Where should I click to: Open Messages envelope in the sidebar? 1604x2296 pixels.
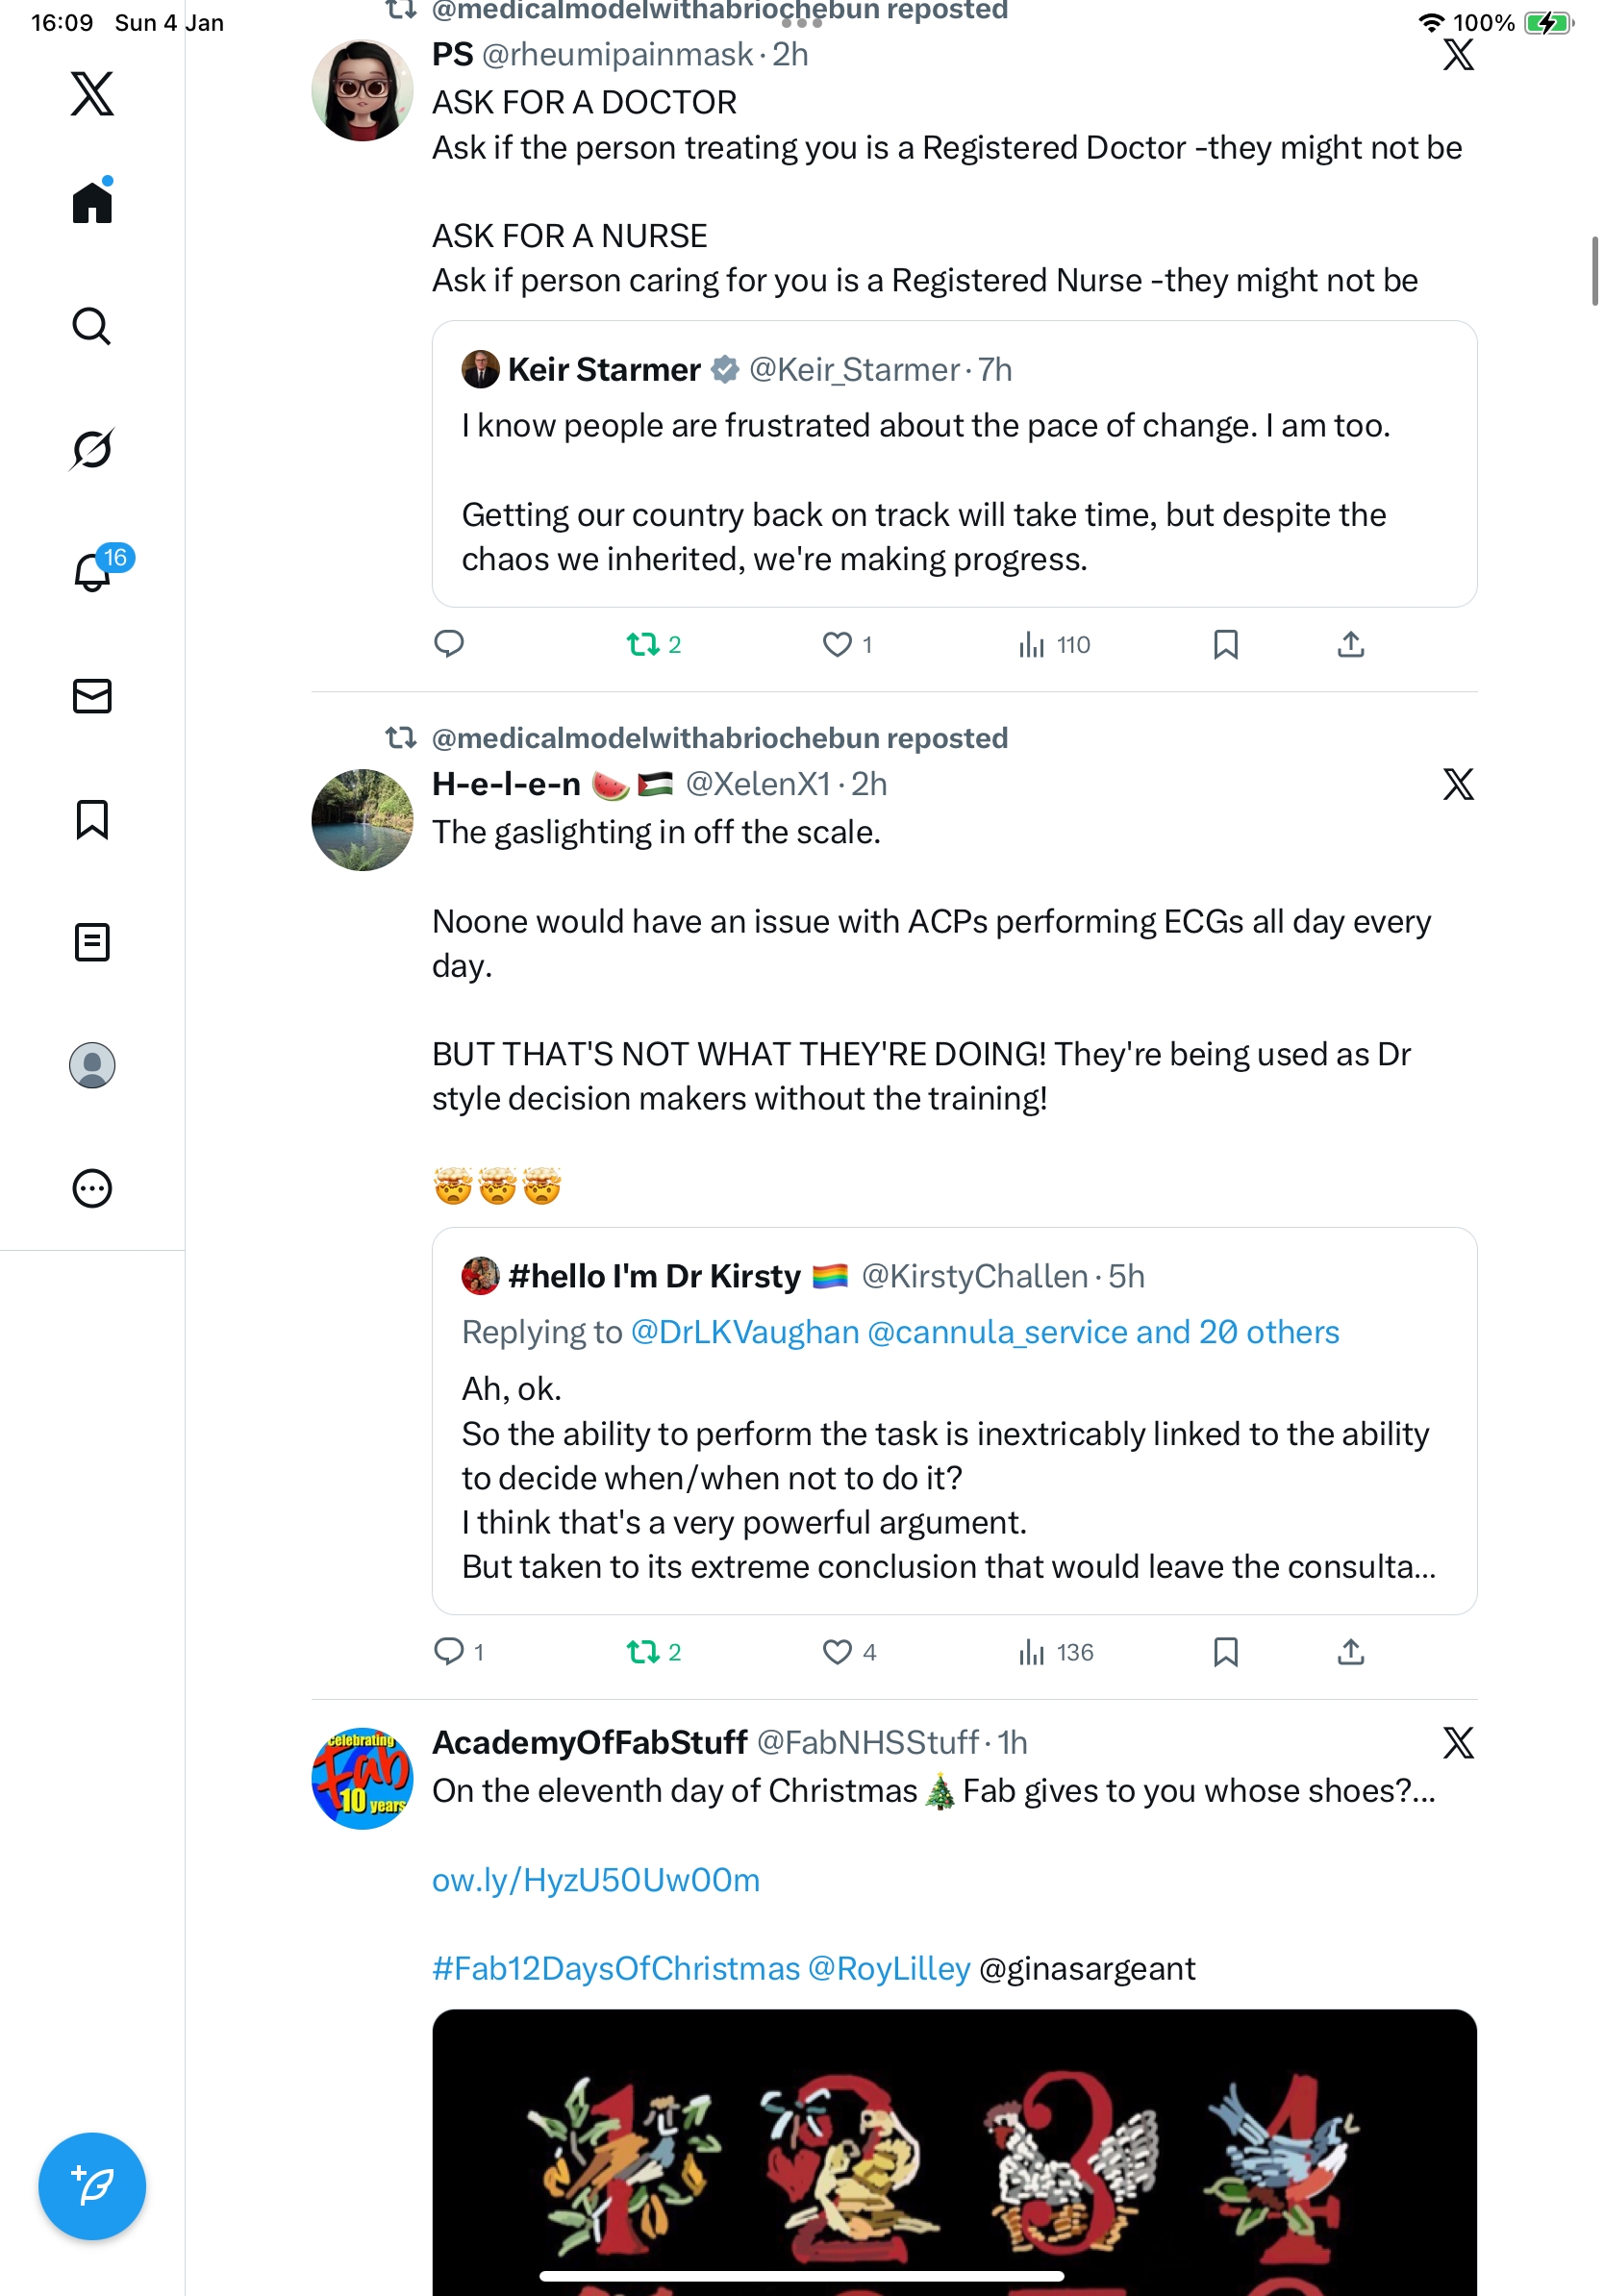[92, 696]
